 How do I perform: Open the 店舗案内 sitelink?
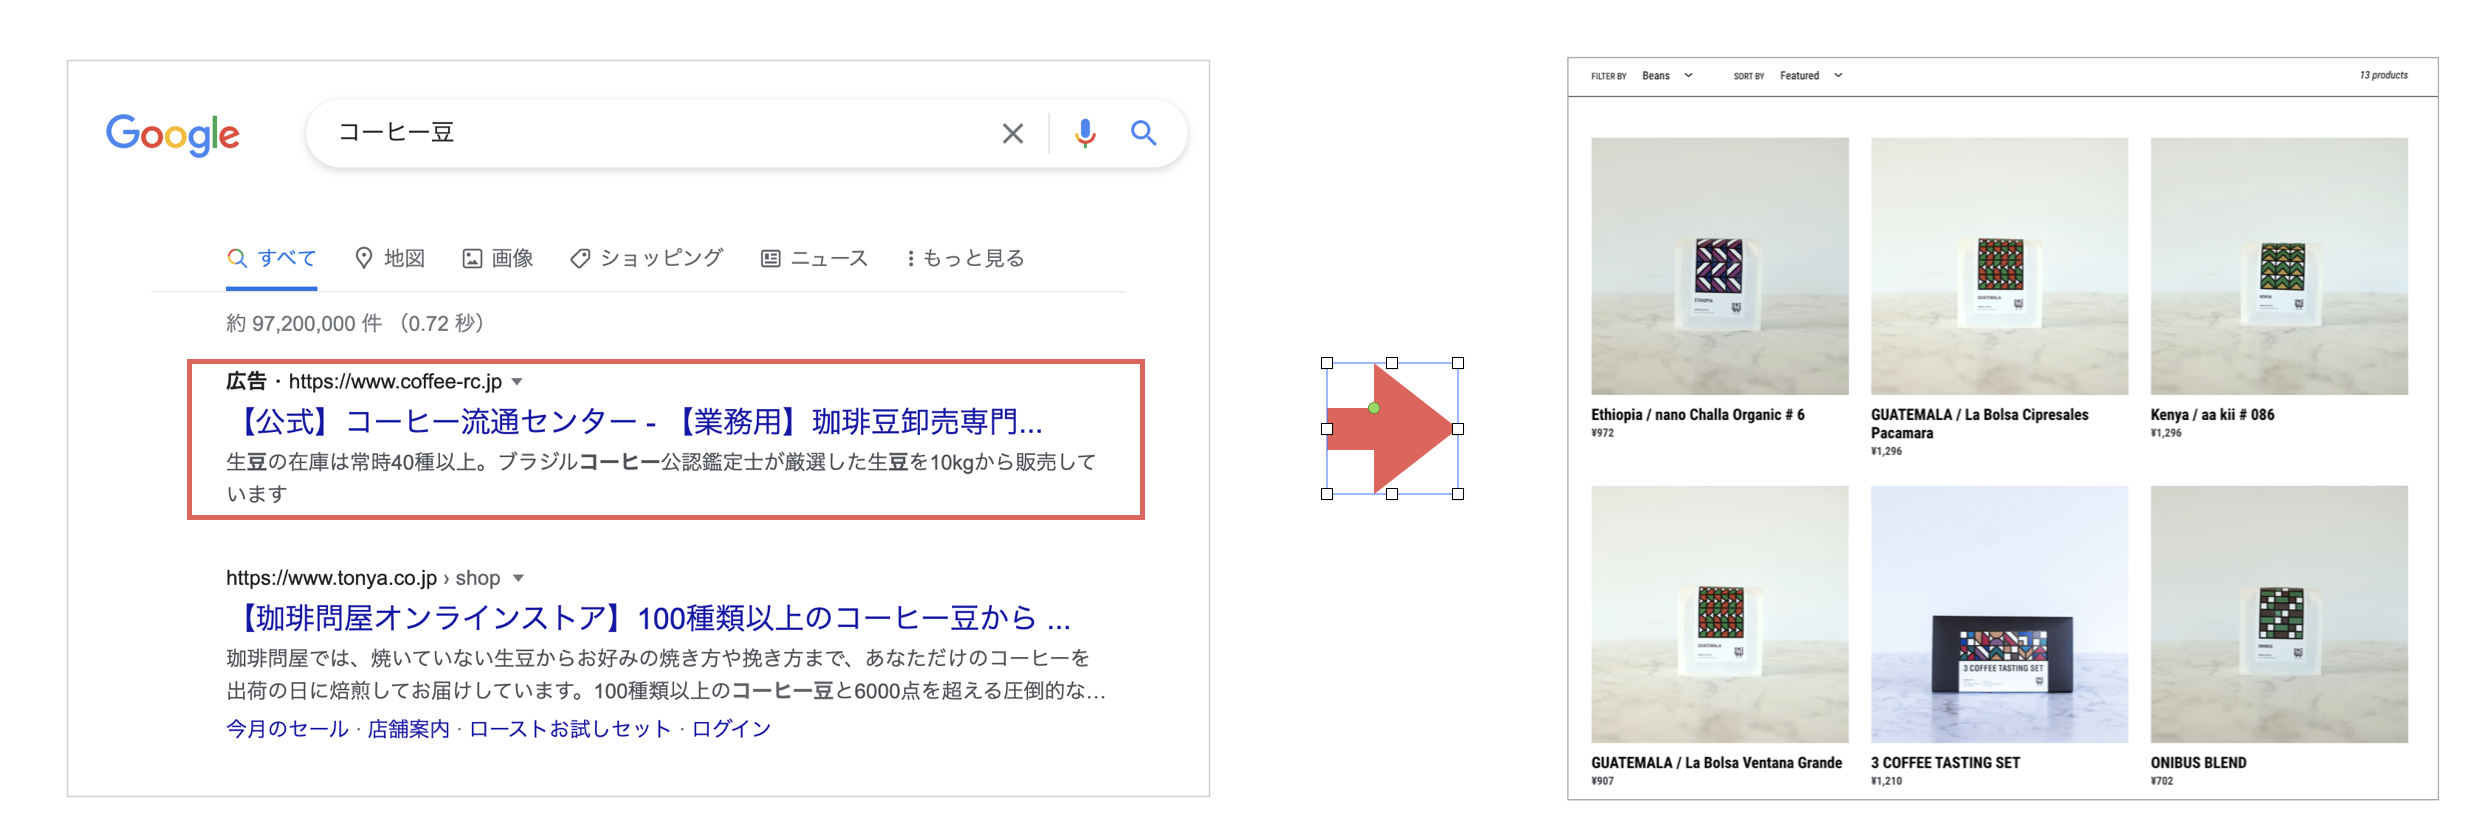pyautogui.click(x=409, y=729)
